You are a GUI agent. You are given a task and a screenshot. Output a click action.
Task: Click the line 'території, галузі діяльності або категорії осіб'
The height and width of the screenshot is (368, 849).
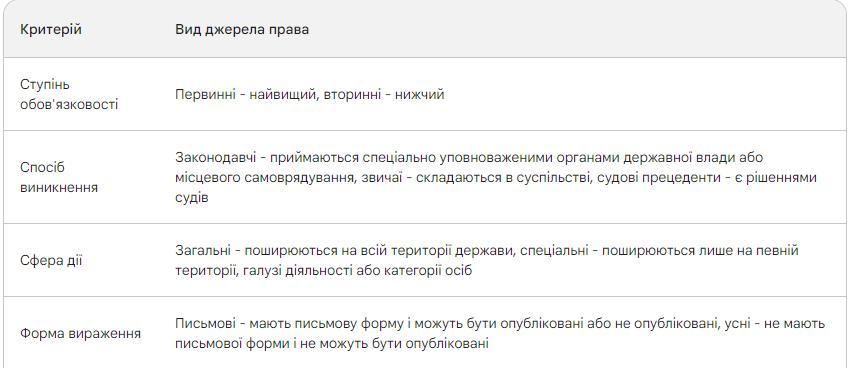(323, 270)
